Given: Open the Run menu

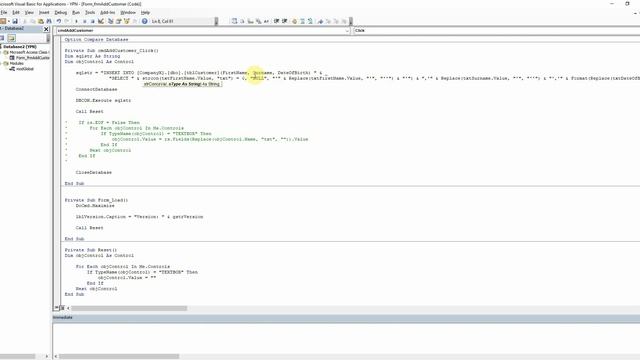Looking at the screenshot, I should point(76,13).
